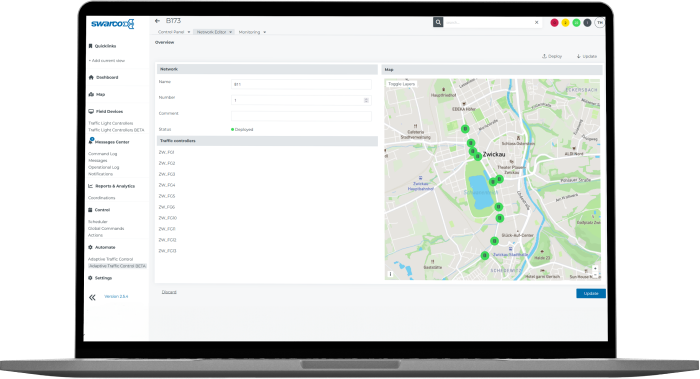
Task: Click green marker near Glück-Auf-Center label
Action: tap(495, 241)
